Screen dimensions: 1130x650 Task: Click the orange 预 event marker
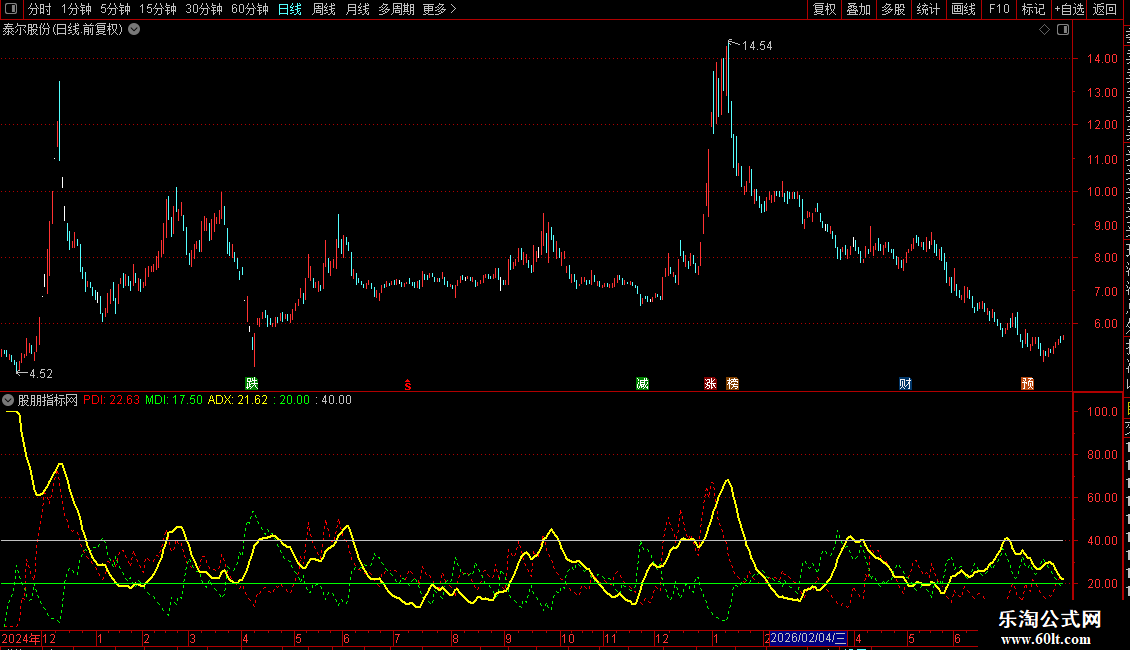[x=1028, y=383]
